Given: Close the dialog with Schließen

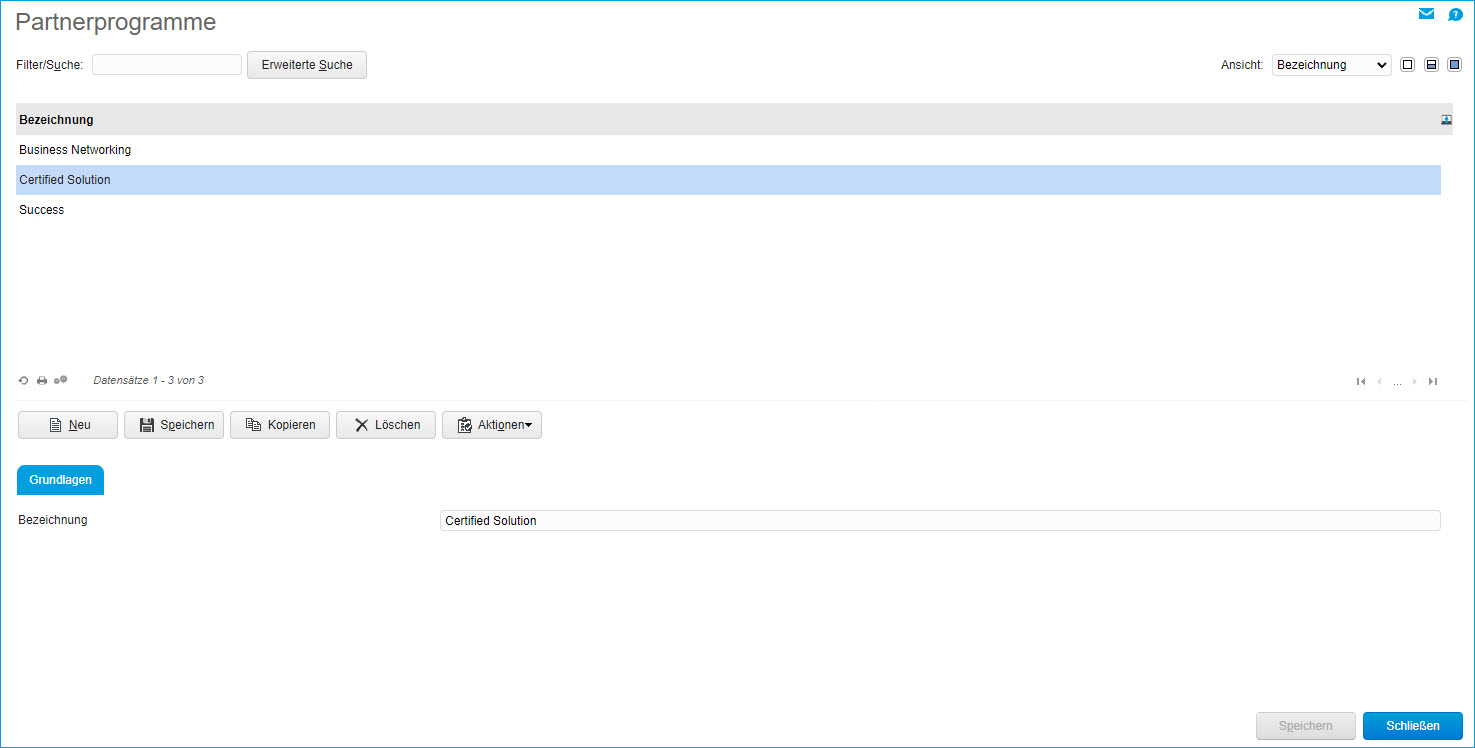Looking at the screenshot, I should click(1413, 726).
